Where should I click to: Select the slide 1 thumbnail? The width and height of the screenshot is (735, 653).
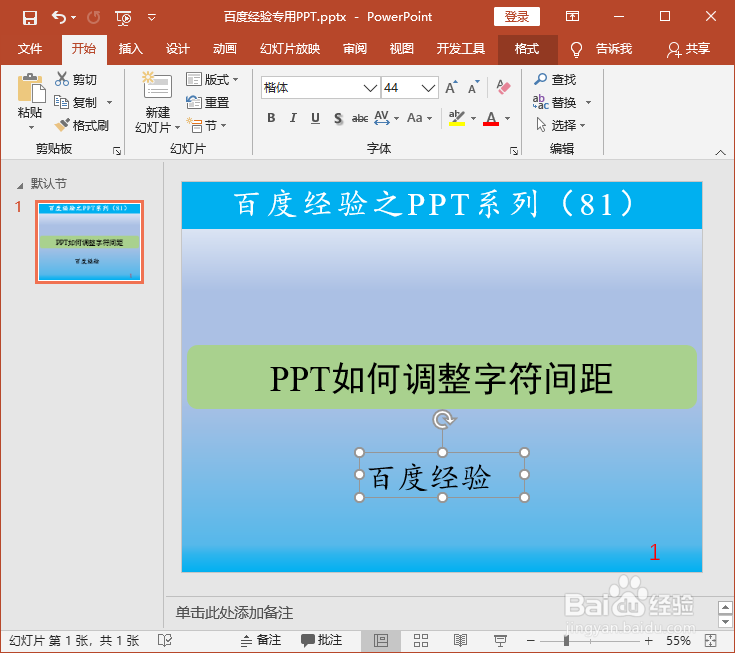[x=90, y=242]
